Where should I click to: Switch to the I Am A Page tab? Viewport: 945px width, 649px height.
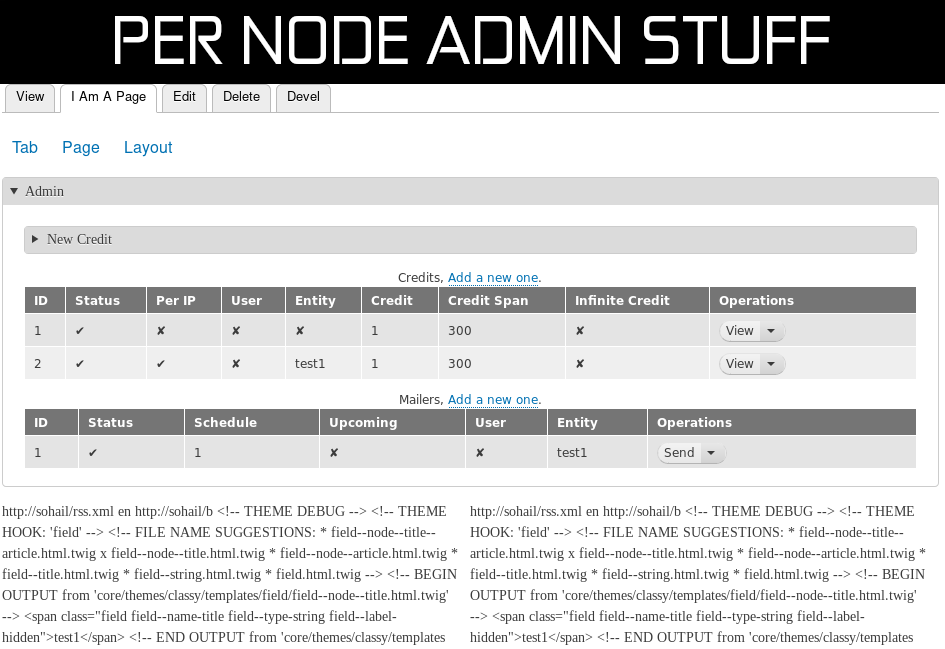pyautogui.click(x=108, y=97)
